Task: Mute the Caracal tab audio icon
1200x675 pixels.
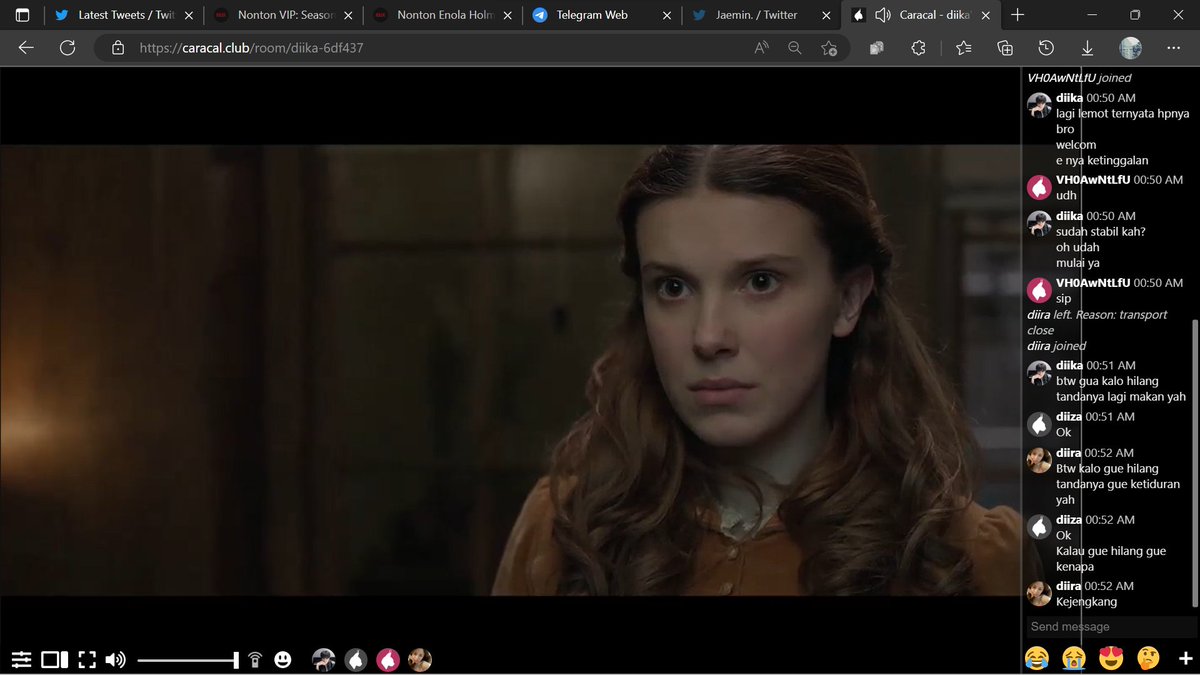Action: [x=883, y=15]
